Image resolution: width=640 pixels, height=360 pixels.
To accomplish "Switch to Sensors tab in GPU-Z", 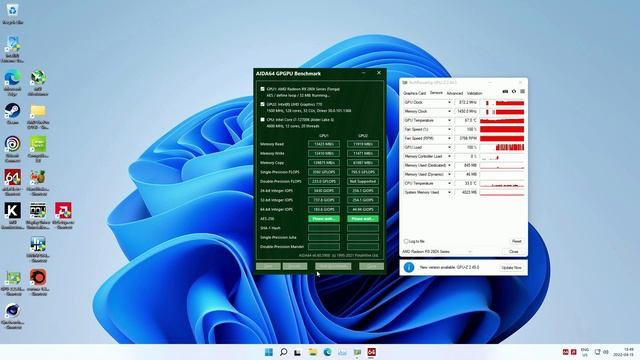I will [436, 93].
